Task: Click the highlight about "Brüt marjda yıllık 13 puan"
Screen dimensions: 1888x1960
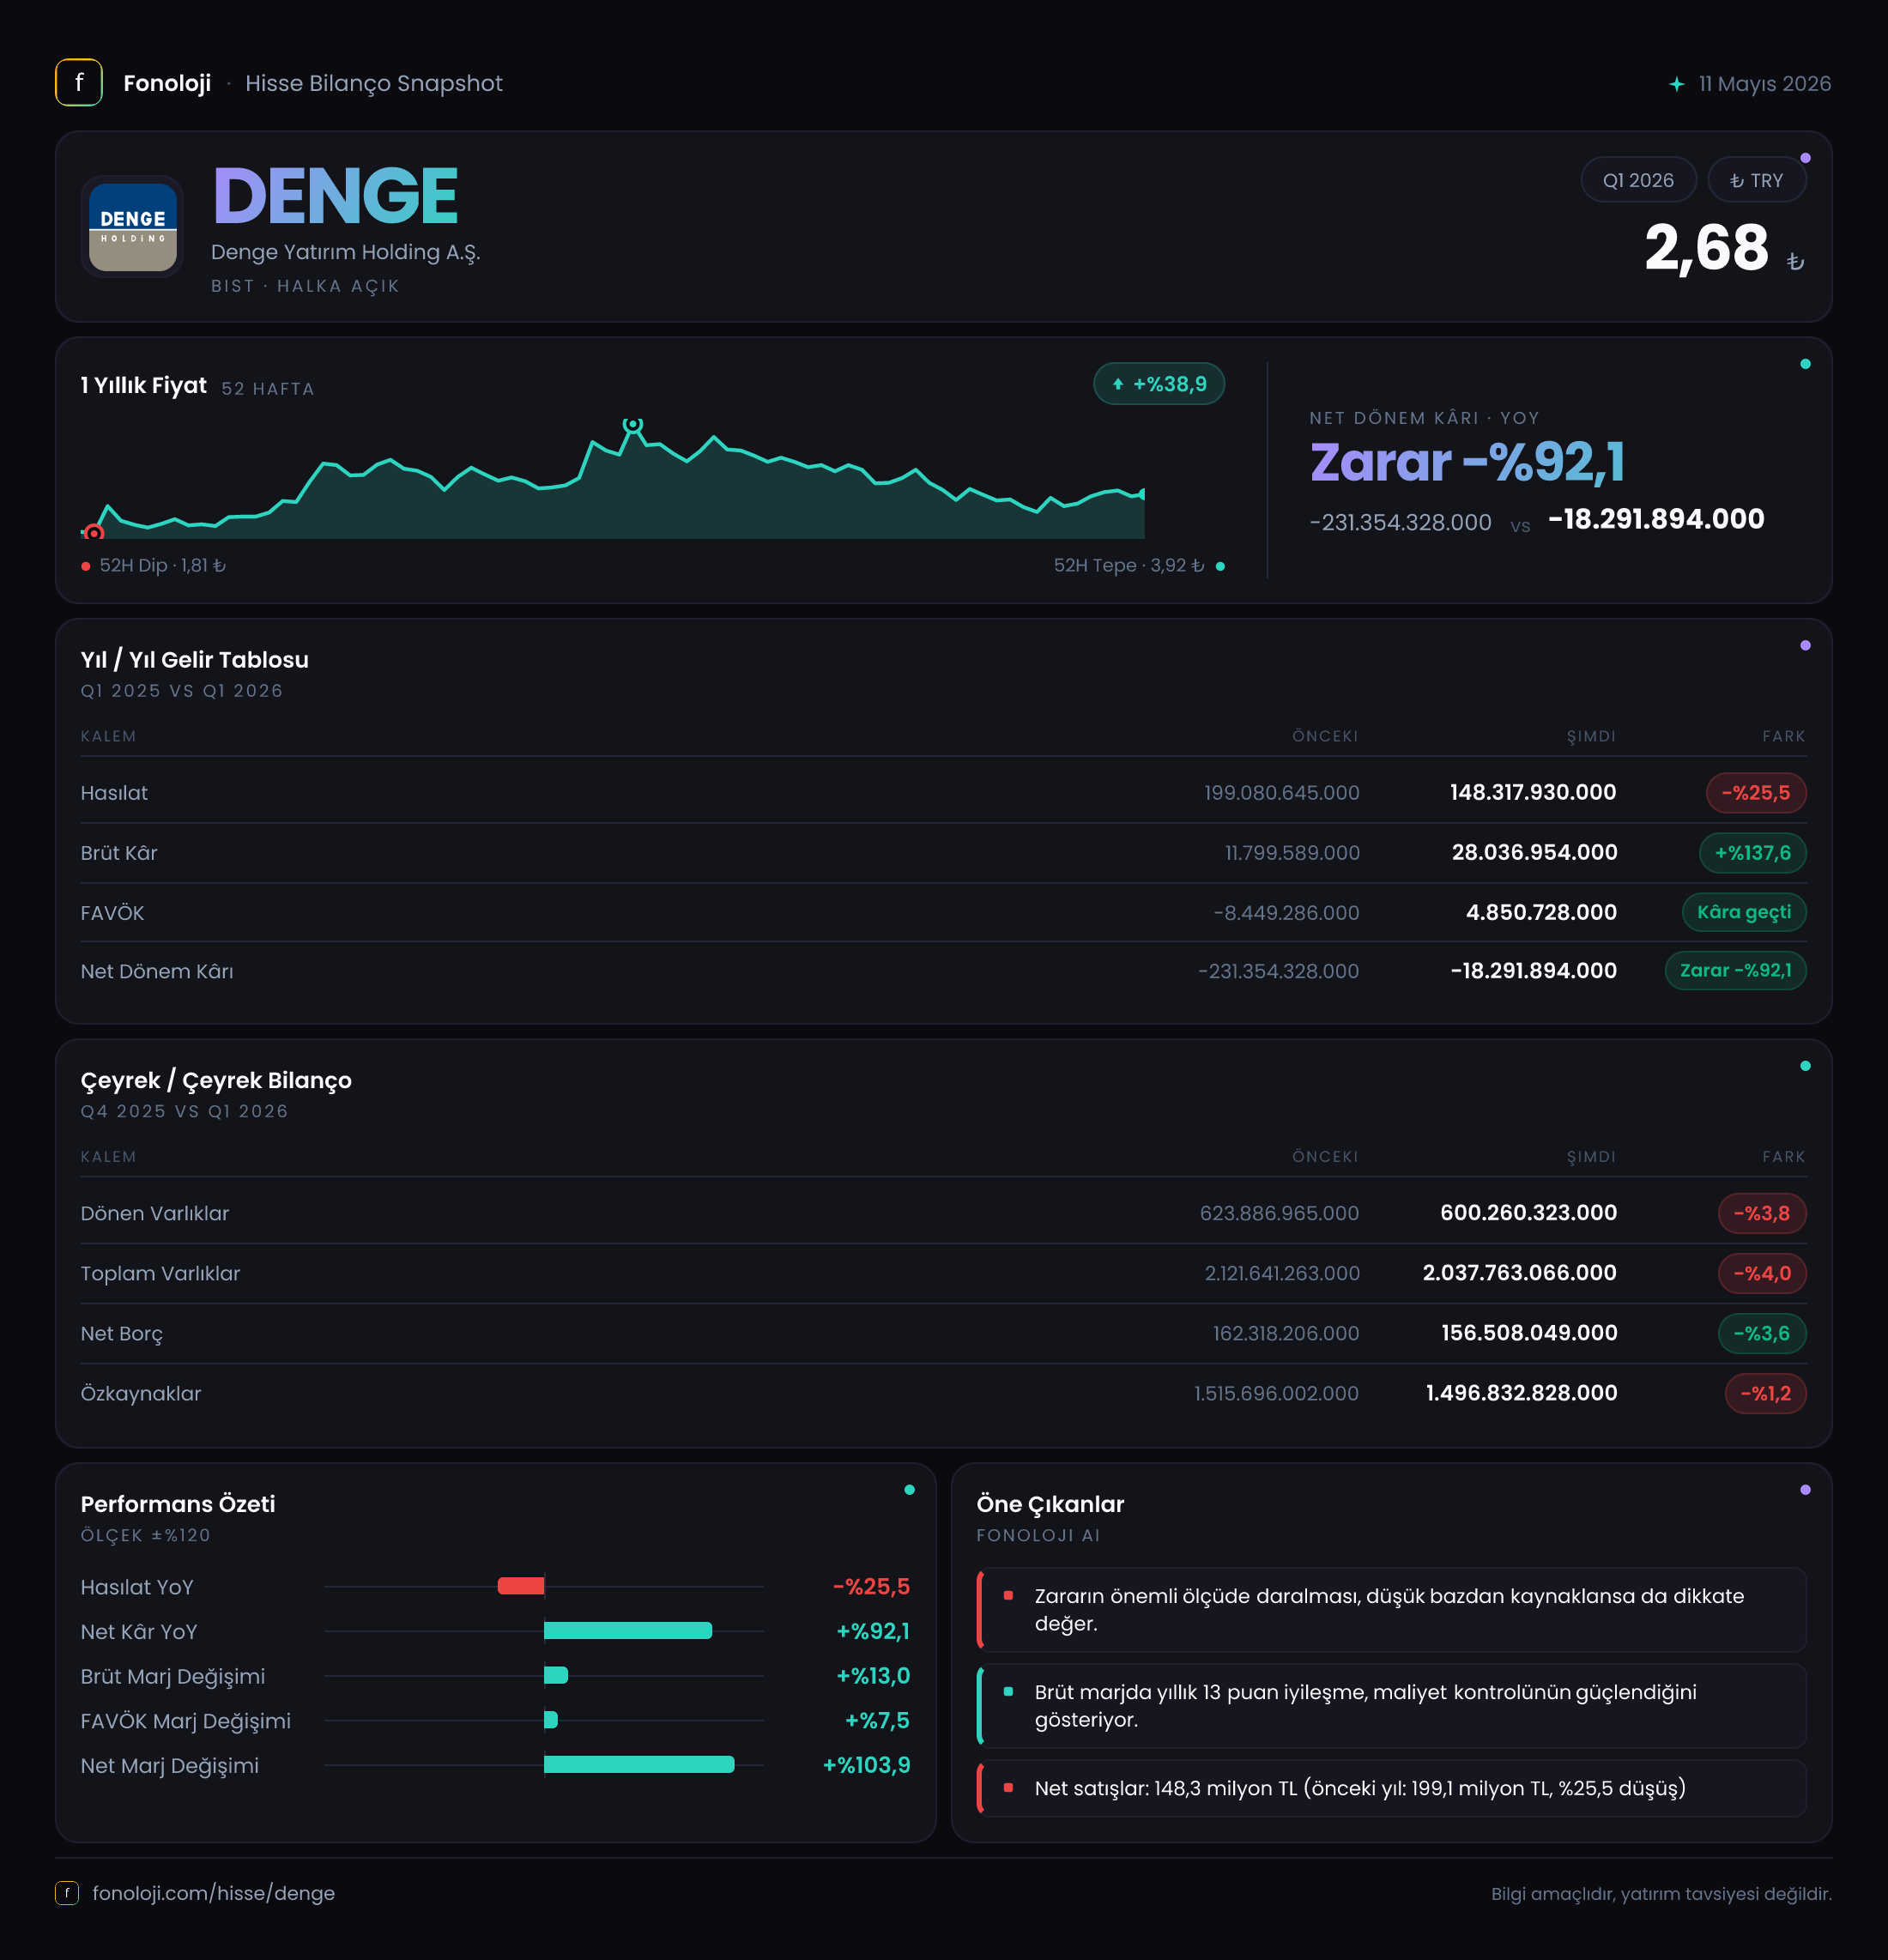Action: coord(1392,1706)
